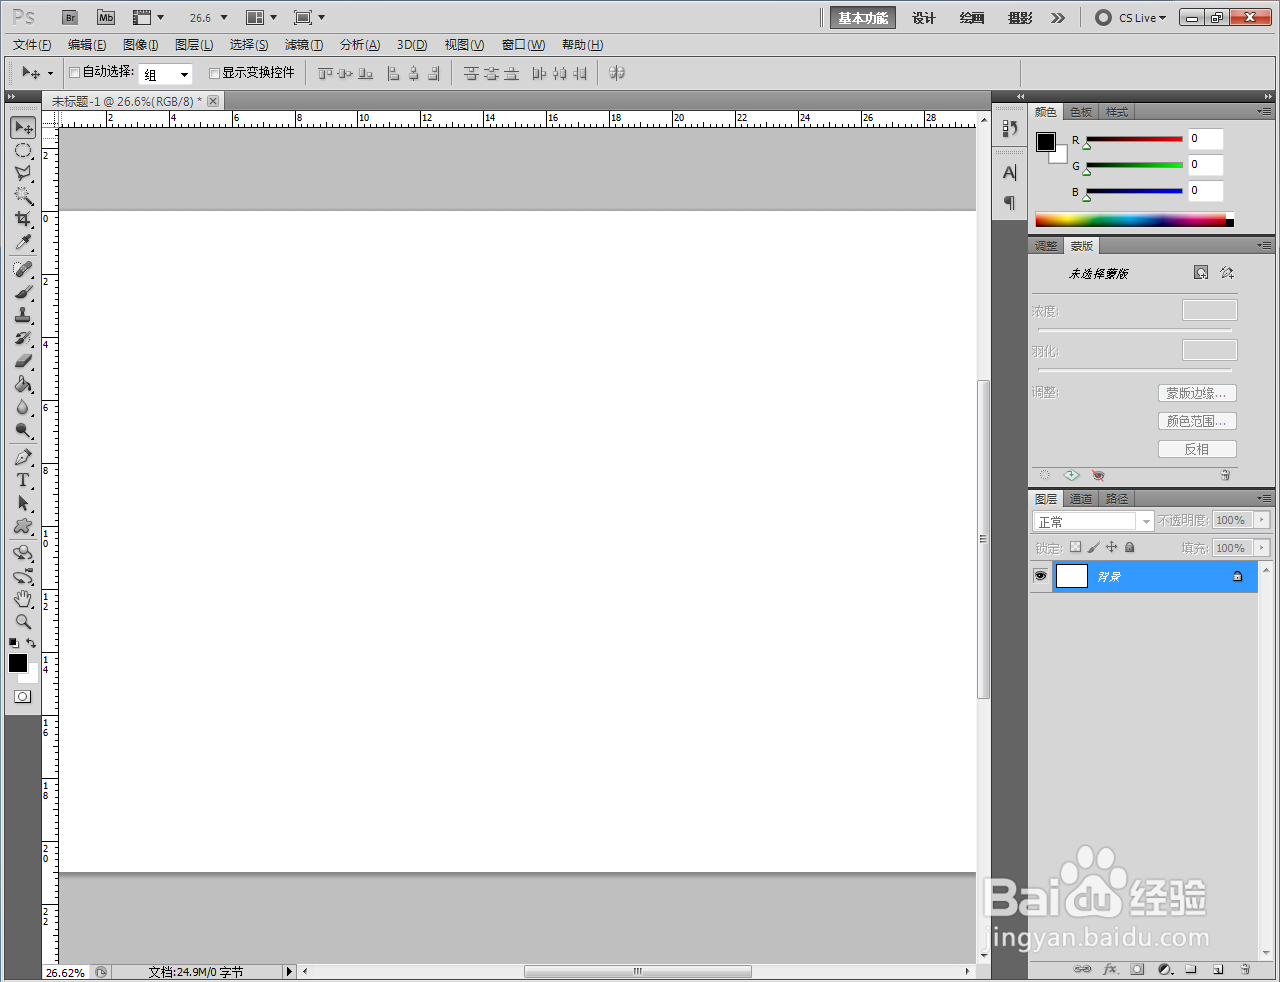Toggle lock position icon

coord(1111,547)
